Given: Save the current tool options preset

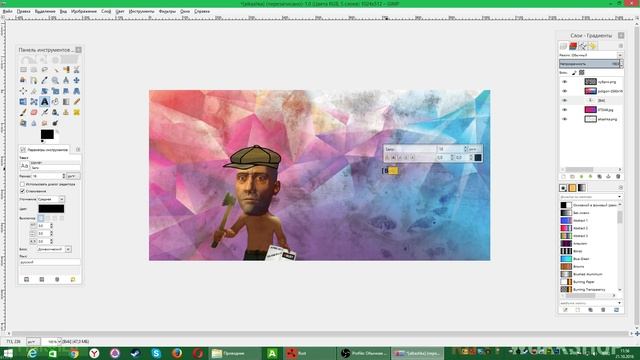Looking at the screenshot, I should 26,279.
